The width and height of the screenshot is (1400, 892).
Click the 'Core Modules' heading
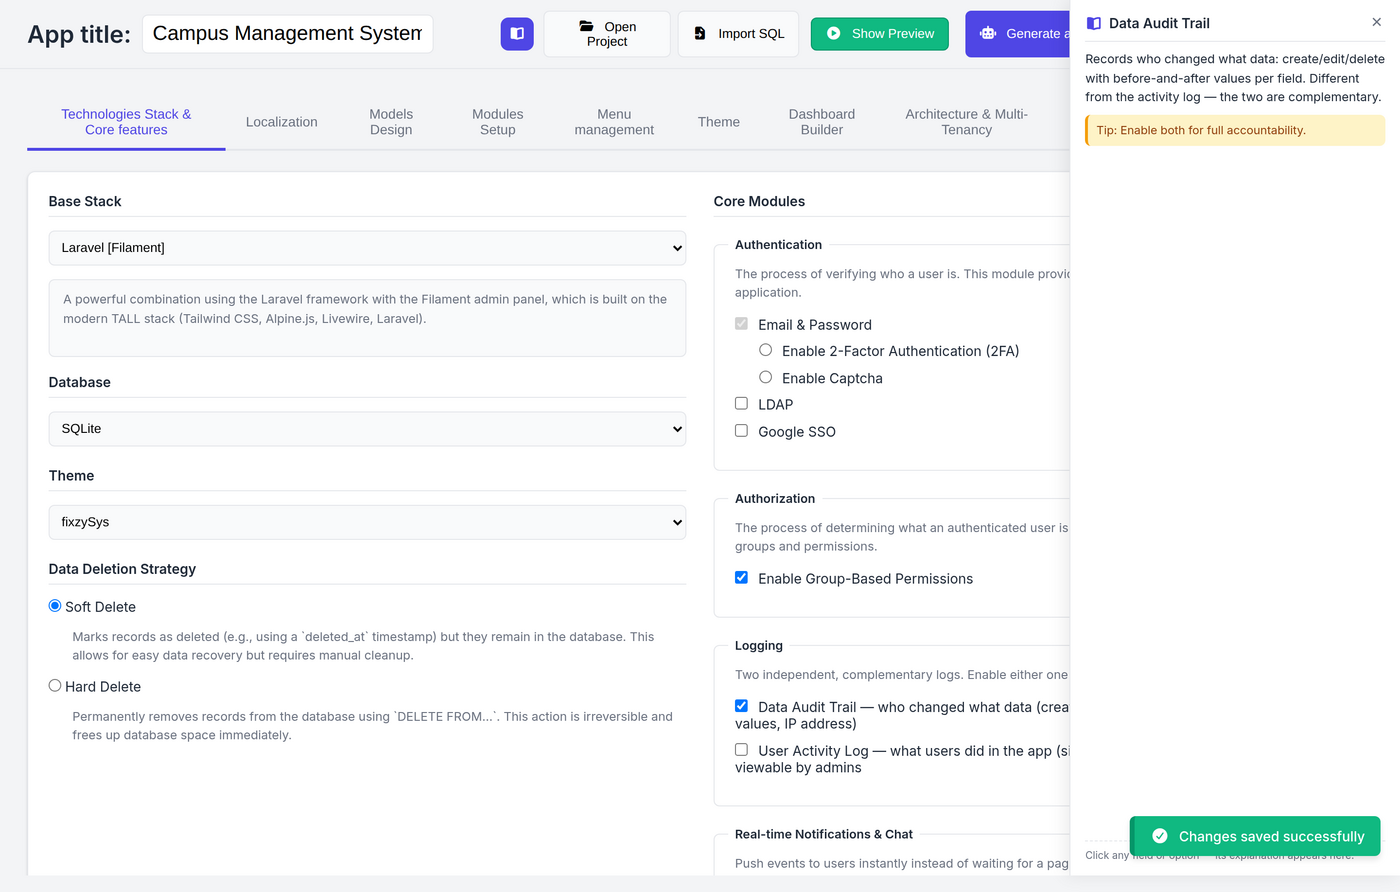point(759,201)
